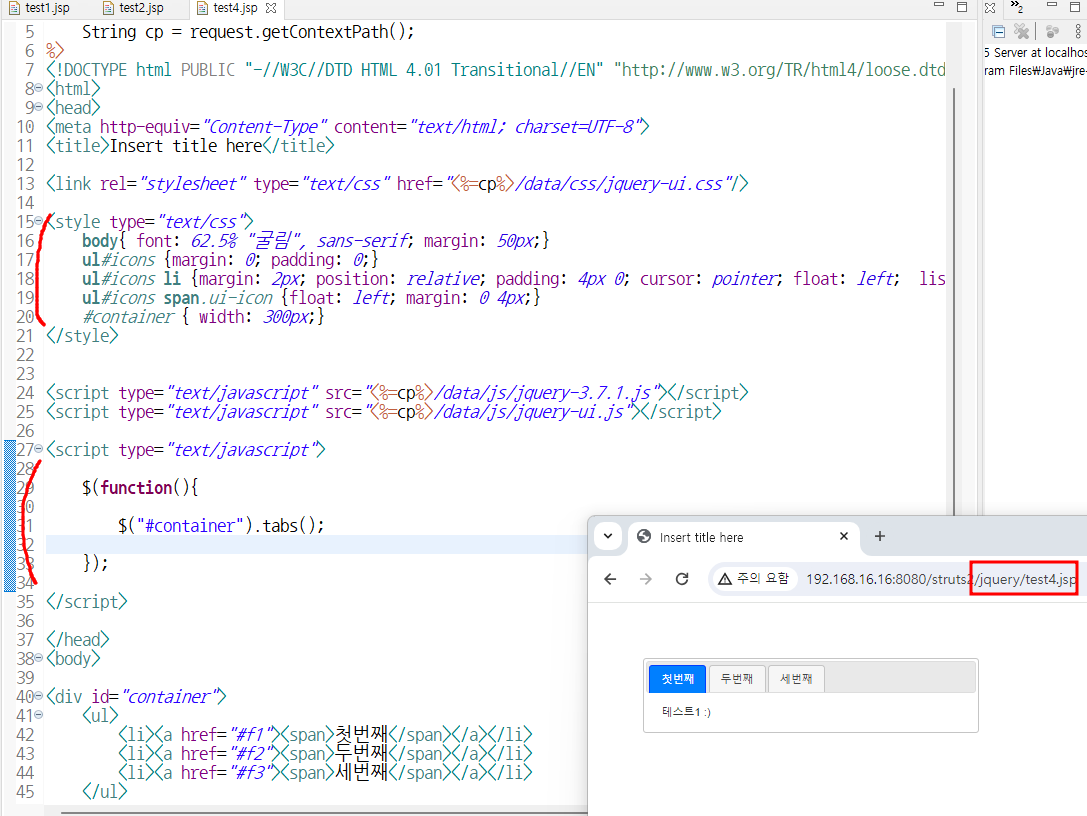Click the closing </script> tag on line 35
Screen dimensions: 1087x816
pos(87,601)
